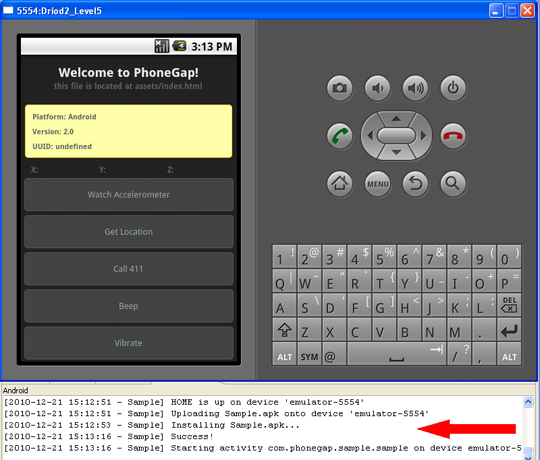The width and height of the screenshot is (540, 460).
Task: Click the DEL key on emulator keyboard
Action: click(x=509, y=305)
